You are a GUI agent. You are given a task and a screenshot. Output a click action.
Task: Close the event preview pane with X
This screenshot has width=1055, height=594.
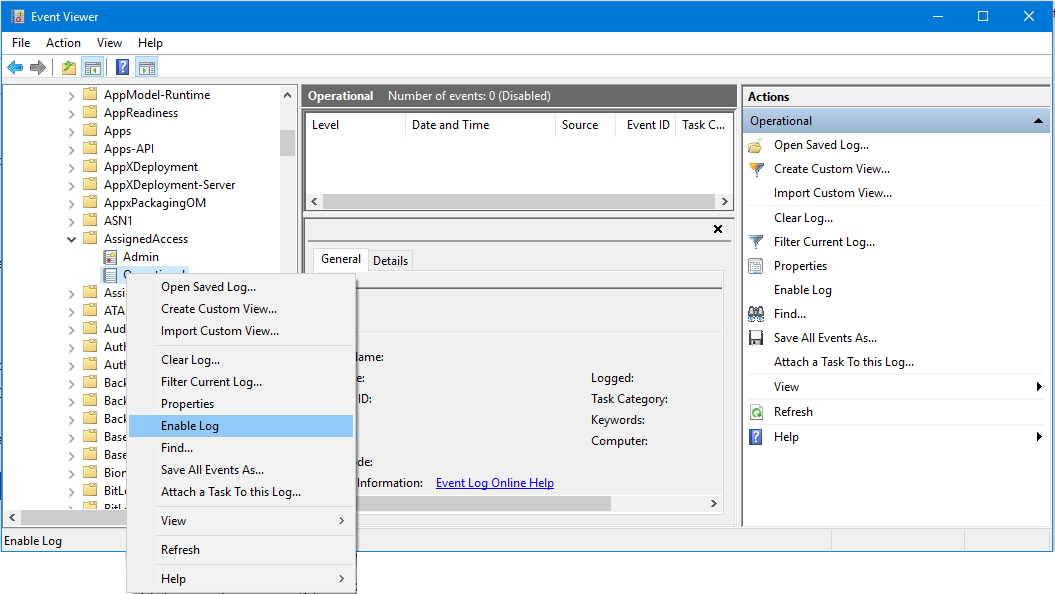(718, 229)
